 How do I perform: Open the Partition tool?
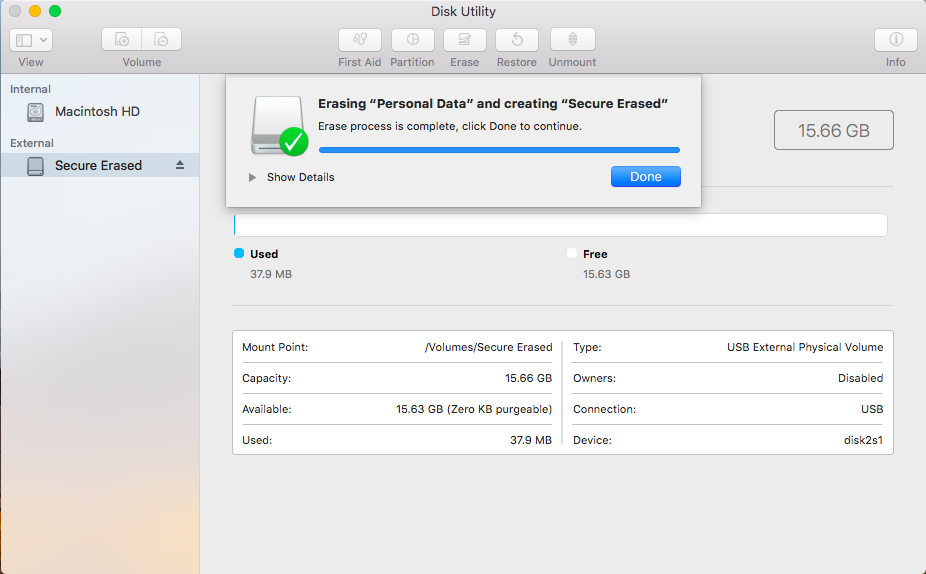pyautogui.click(x=413, y=40)
